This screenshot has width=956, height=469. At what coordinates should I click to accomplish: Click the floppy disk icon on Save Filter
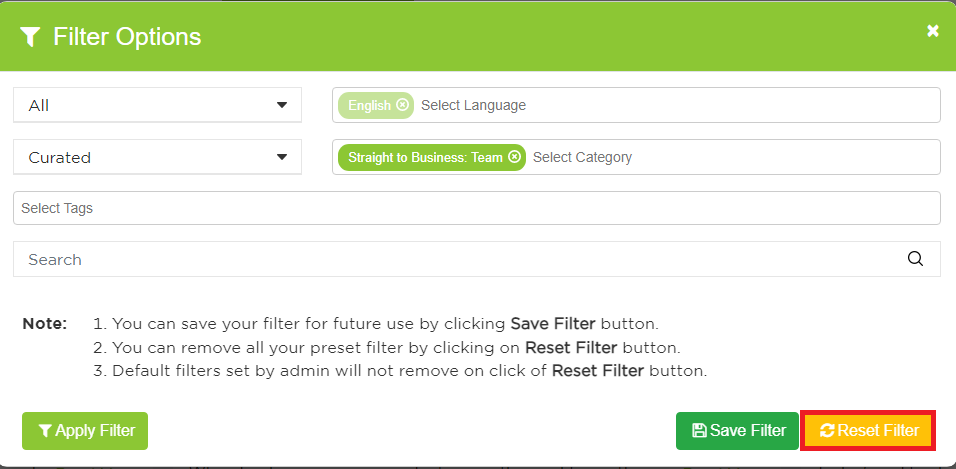pos(699,431)
